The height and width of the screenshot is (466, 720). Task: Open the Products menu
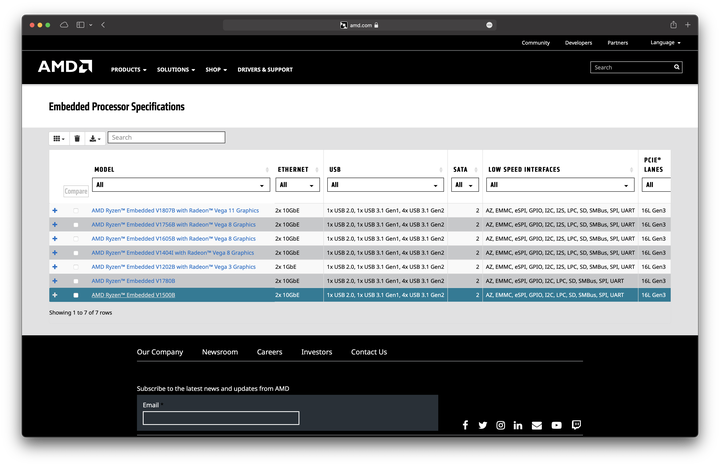[129, 70]
